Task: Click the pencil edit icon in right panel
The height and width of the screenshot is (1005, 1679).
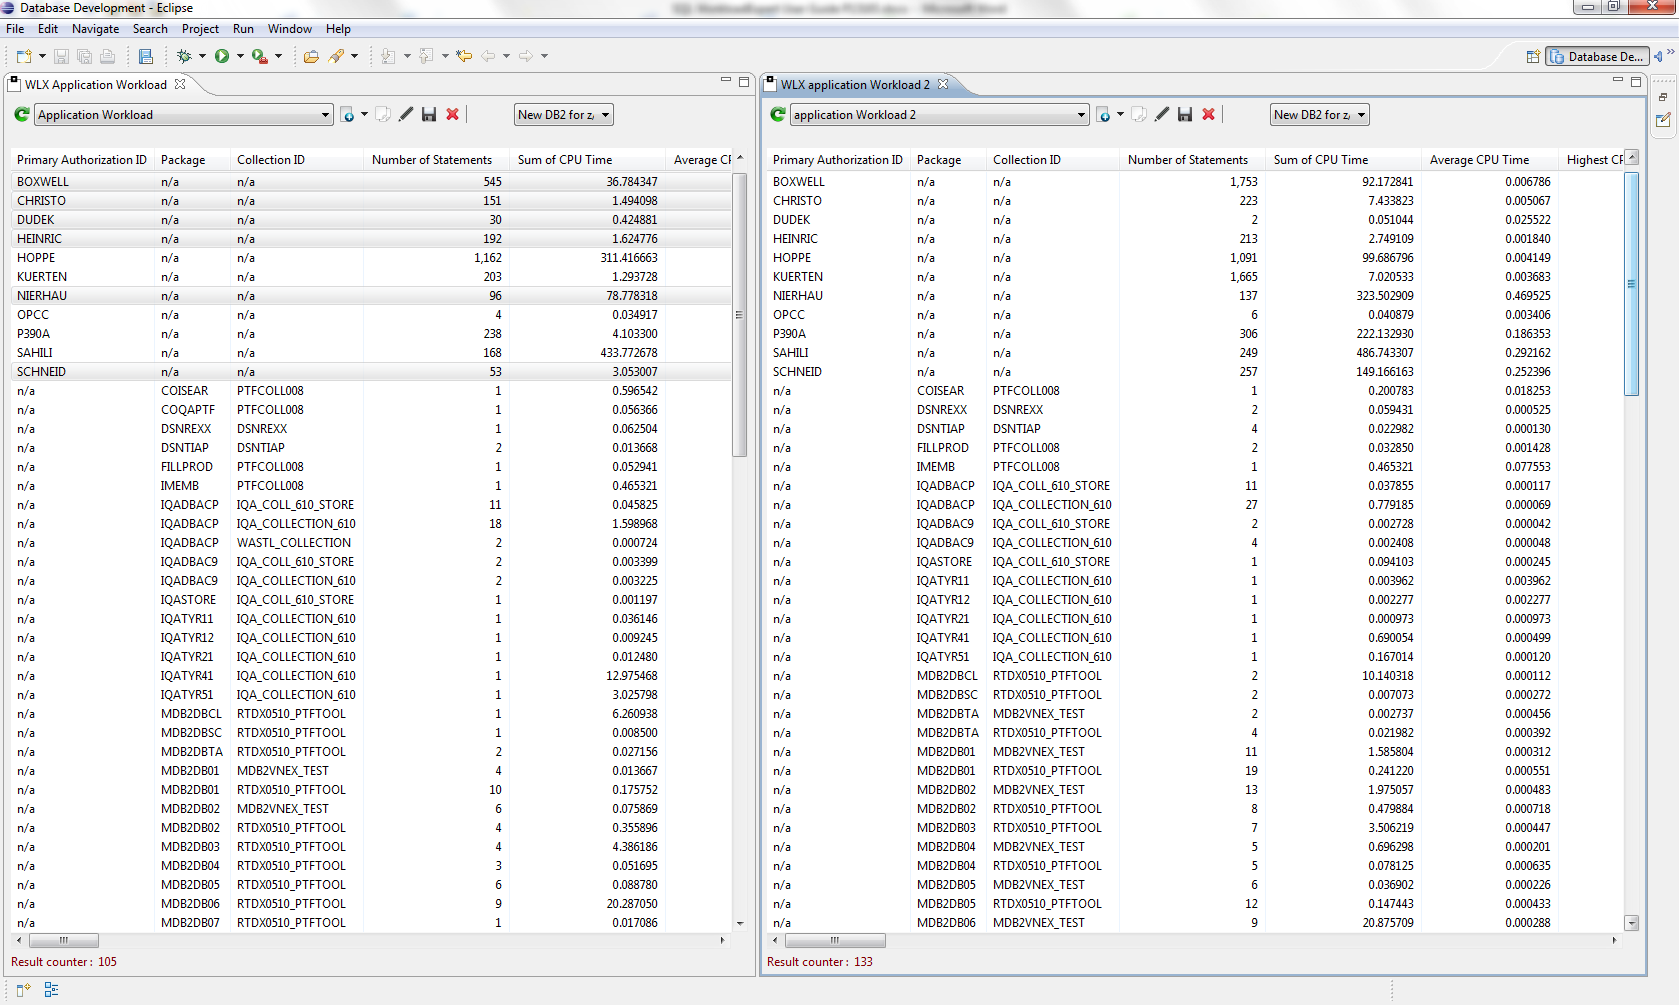Action: click(1162, 115)
